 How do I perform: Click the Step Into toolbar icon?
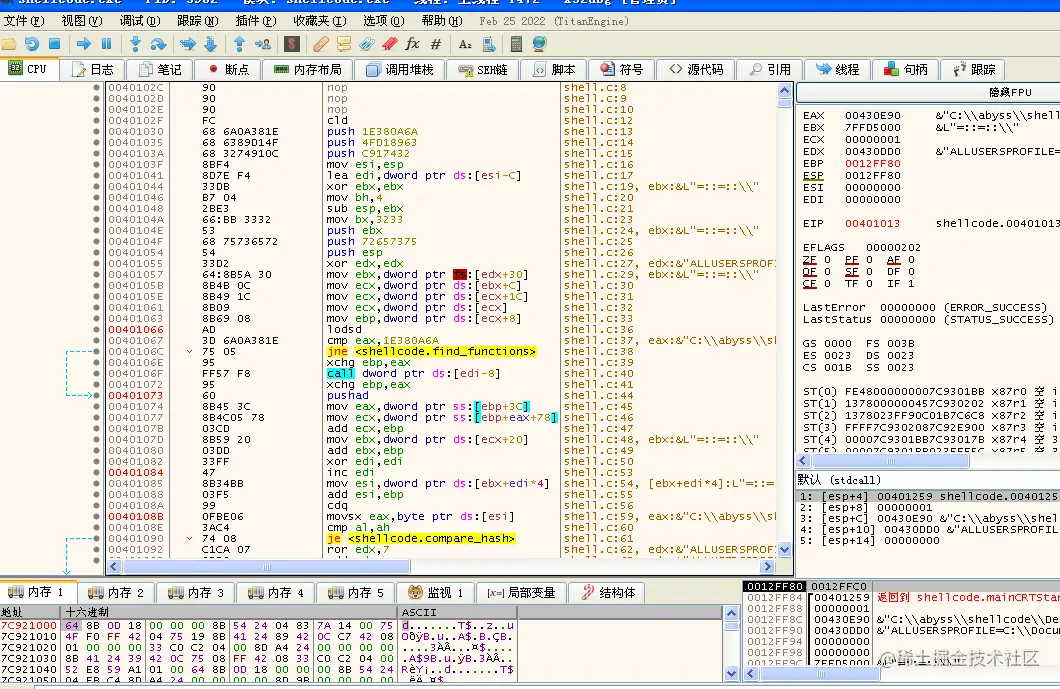tap(135, 44)
